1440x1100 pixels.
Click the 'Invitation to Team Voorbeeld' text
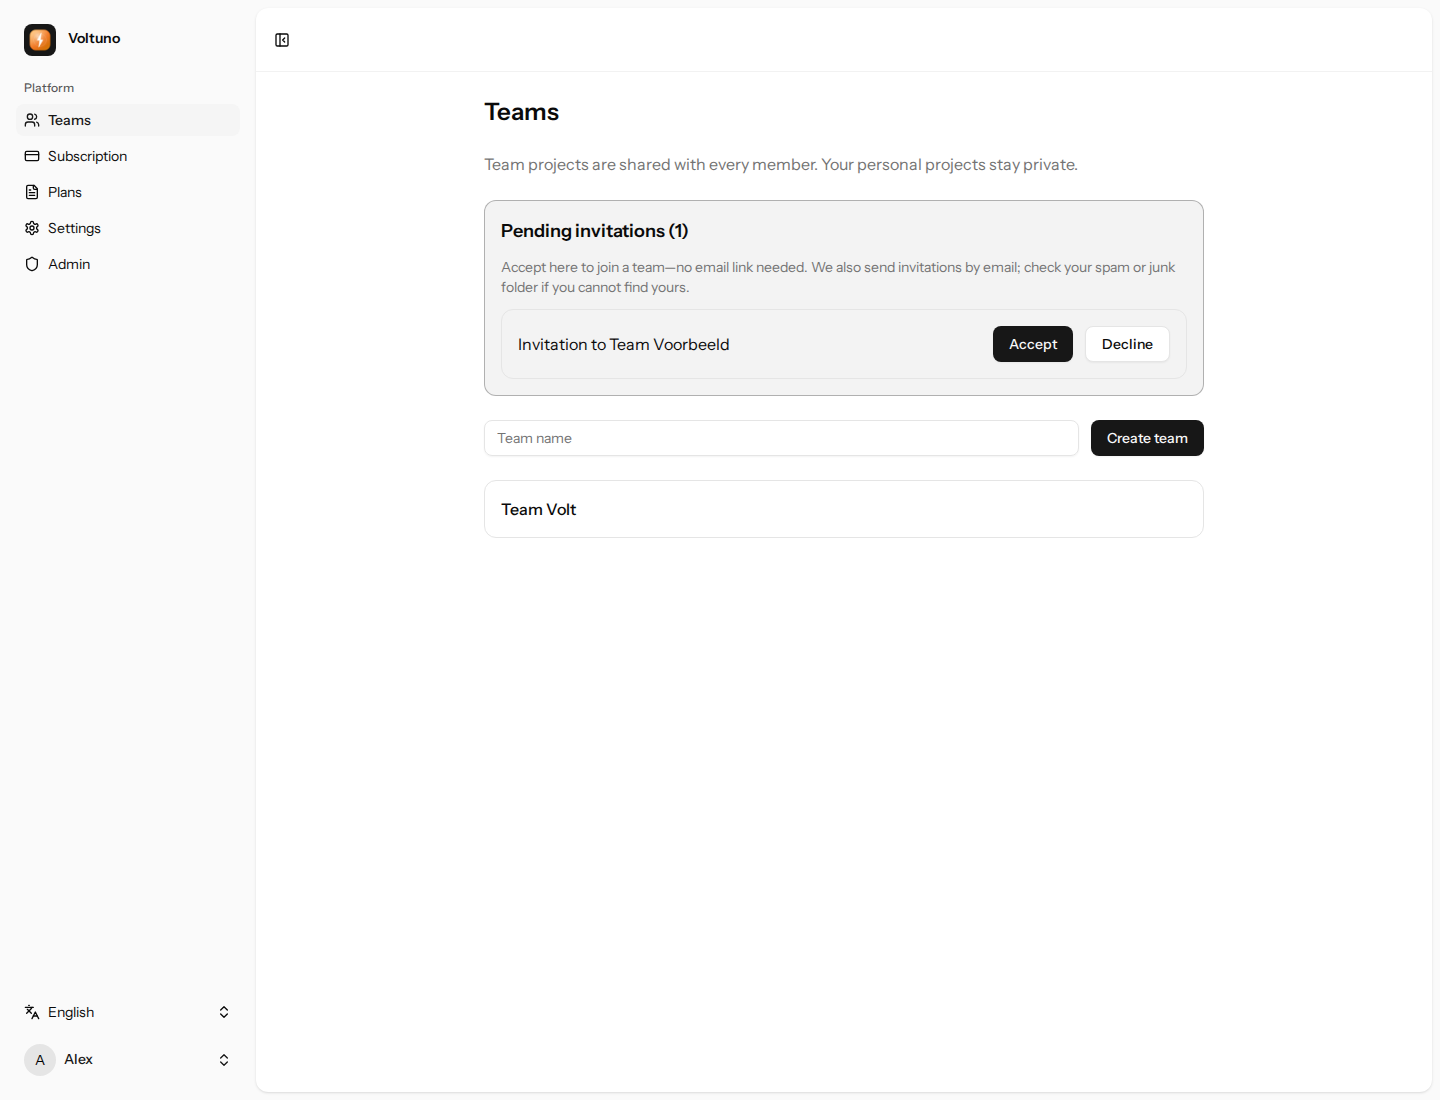click(623, 344)
